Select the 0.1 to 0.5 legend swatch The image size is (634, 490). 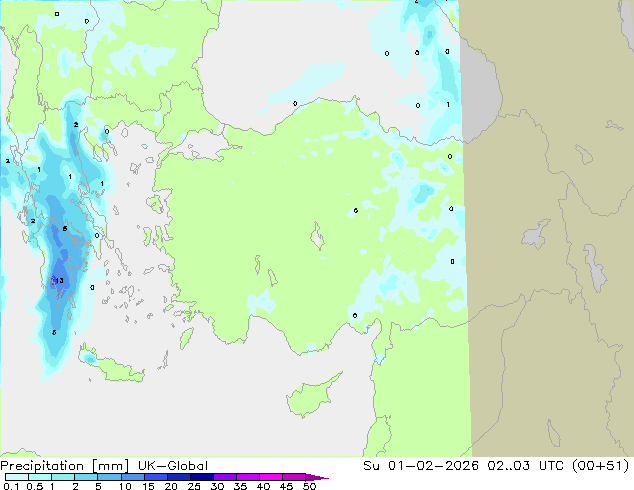[17, 477]
